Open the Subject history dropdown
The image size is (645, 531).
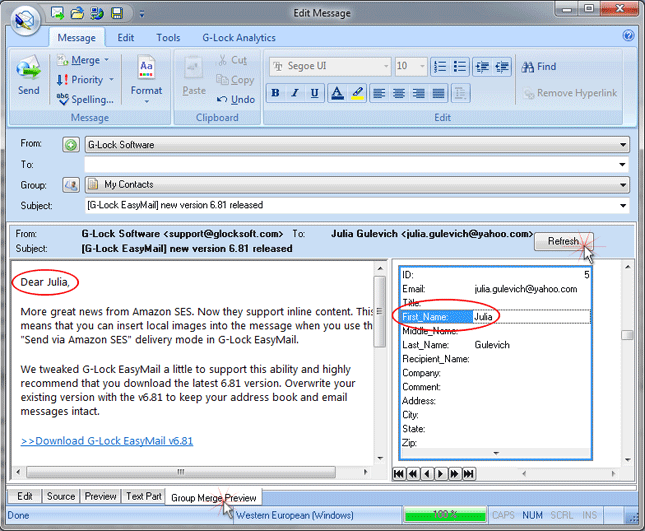tap(623, 205)
